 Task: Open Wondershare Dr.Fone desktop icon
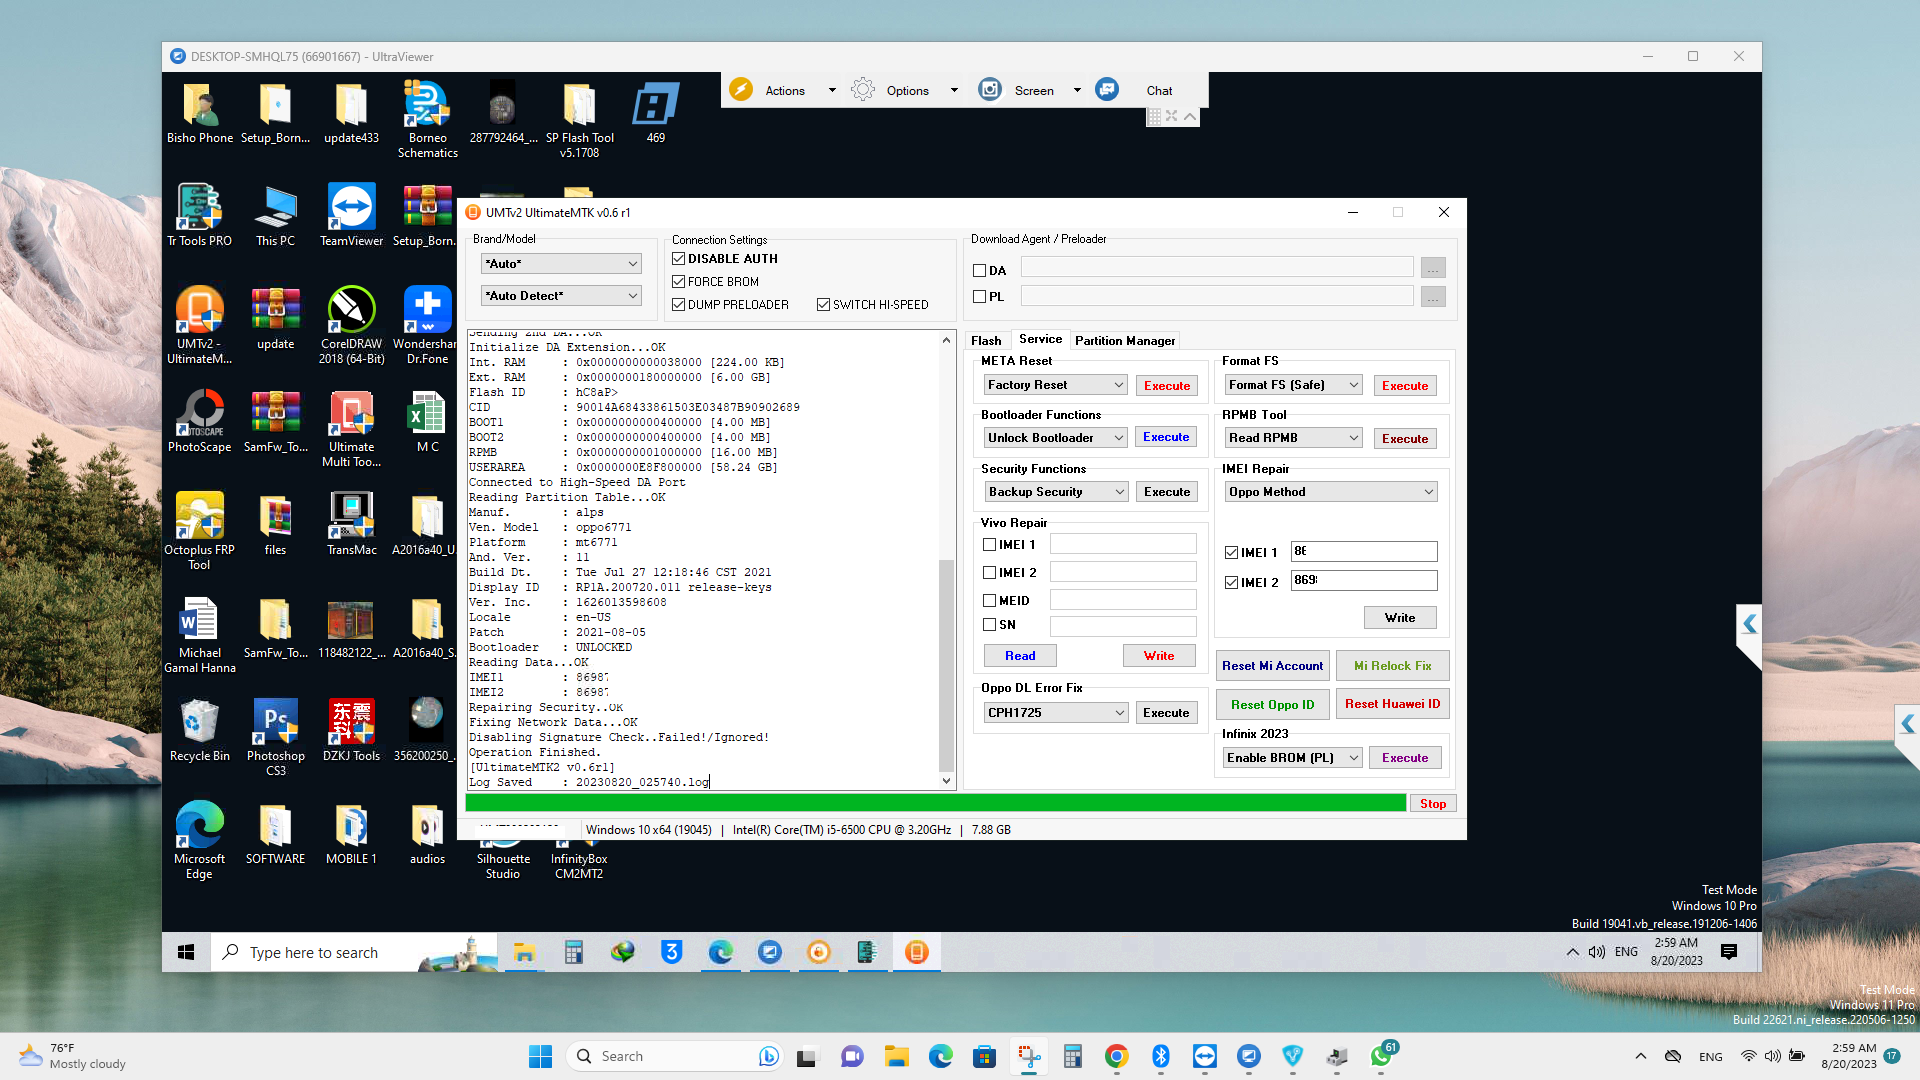(x=427, y=325)
